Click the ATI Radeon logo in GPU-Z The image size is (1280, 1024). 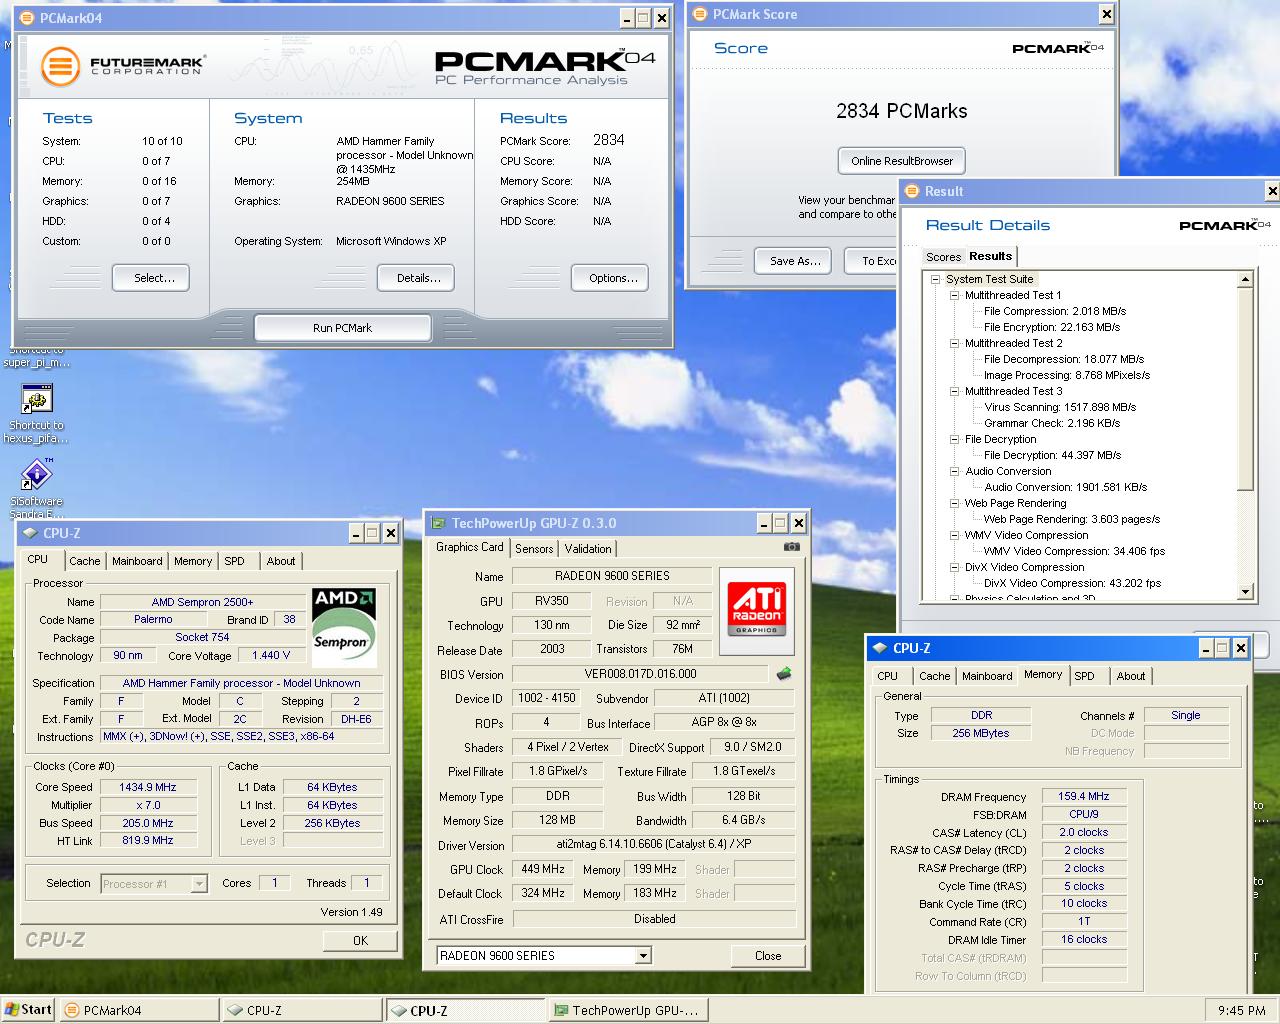click(x=757, y=610)
